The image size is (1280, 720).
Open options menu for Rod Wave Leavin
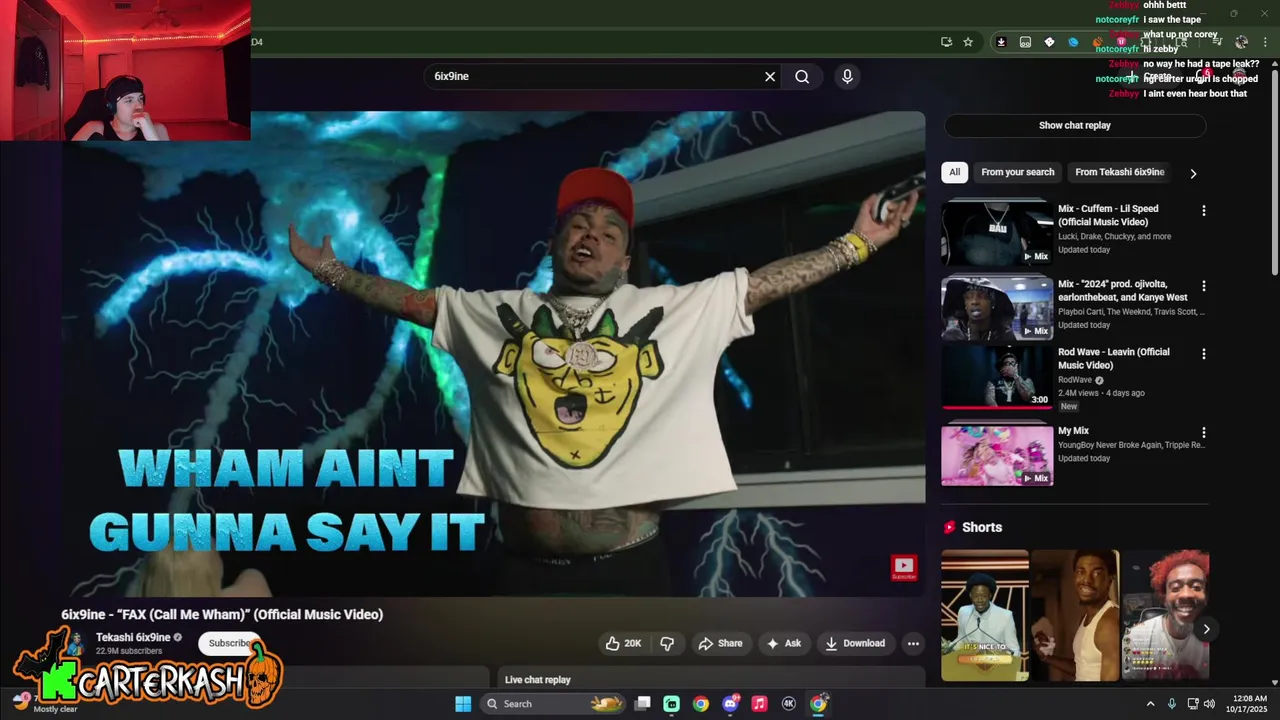click(x=1204, y=354)
